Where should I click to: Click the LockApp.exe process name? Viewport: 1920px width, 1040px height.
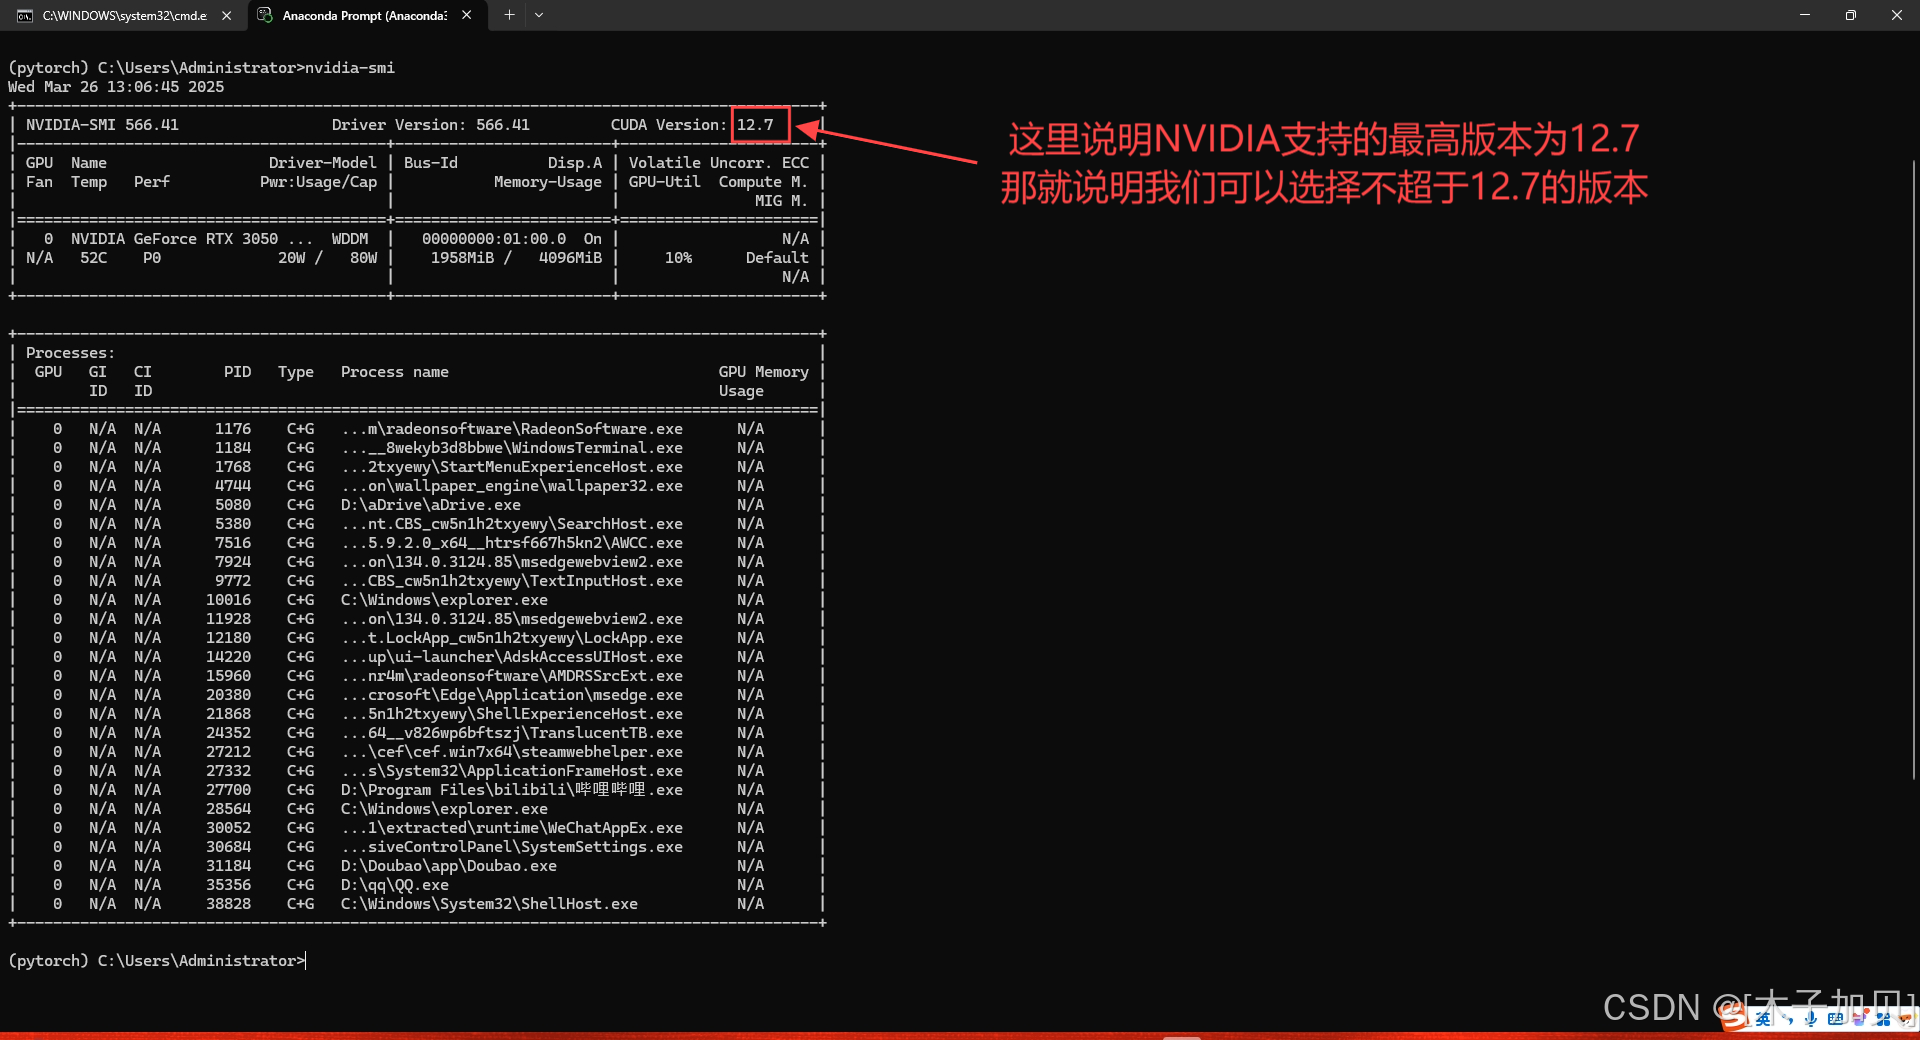tap(512, 638)
